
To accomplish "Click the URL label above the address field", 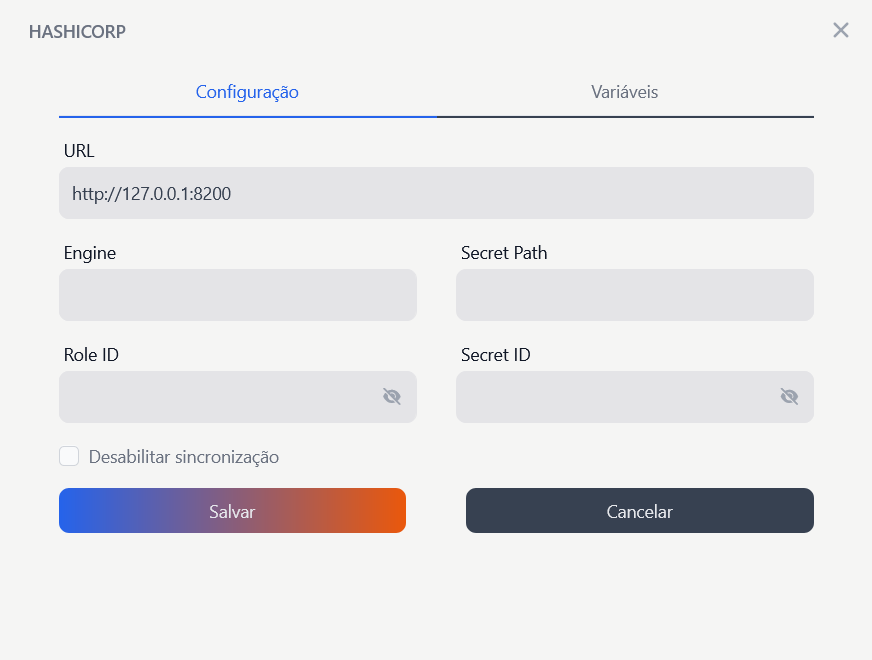I will tap(79, 151).
